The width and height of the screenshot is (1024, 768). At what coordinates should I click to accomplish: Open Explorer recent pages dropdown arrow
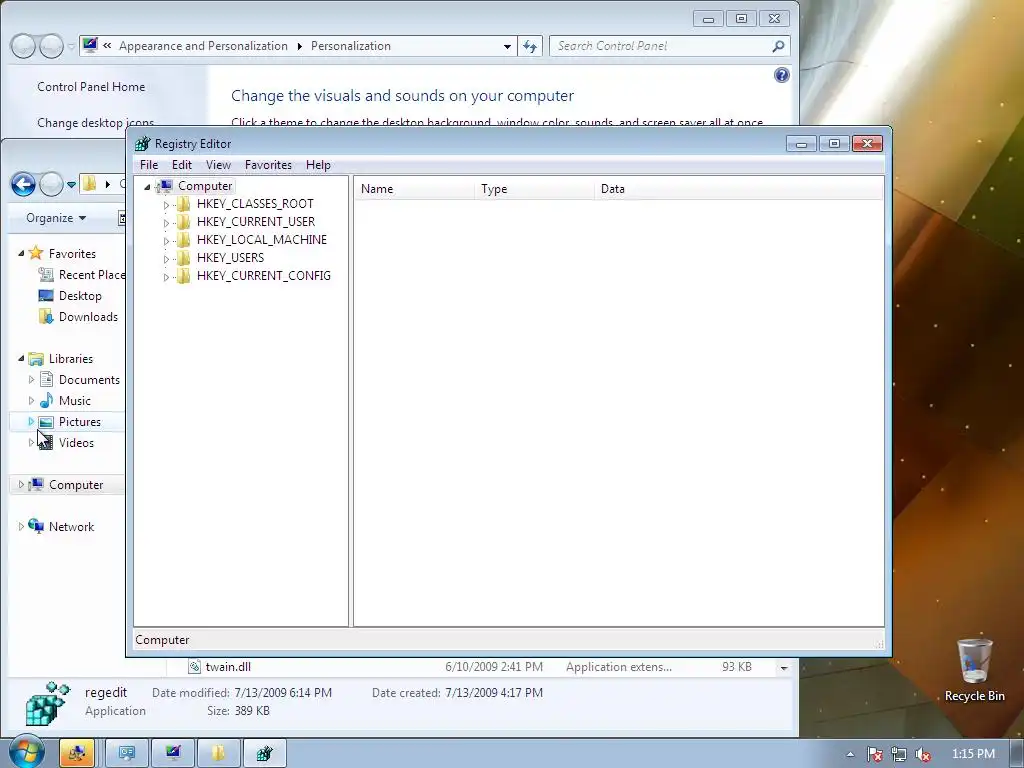[71, 185]
